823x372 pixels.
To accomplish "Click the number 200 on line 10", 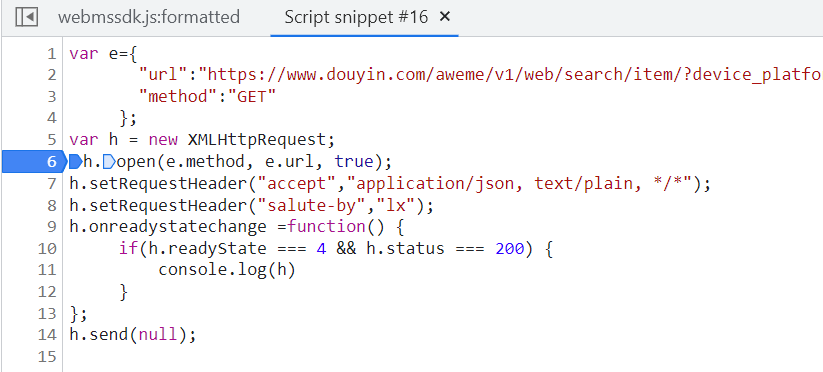I will click(x=510, y=248).
